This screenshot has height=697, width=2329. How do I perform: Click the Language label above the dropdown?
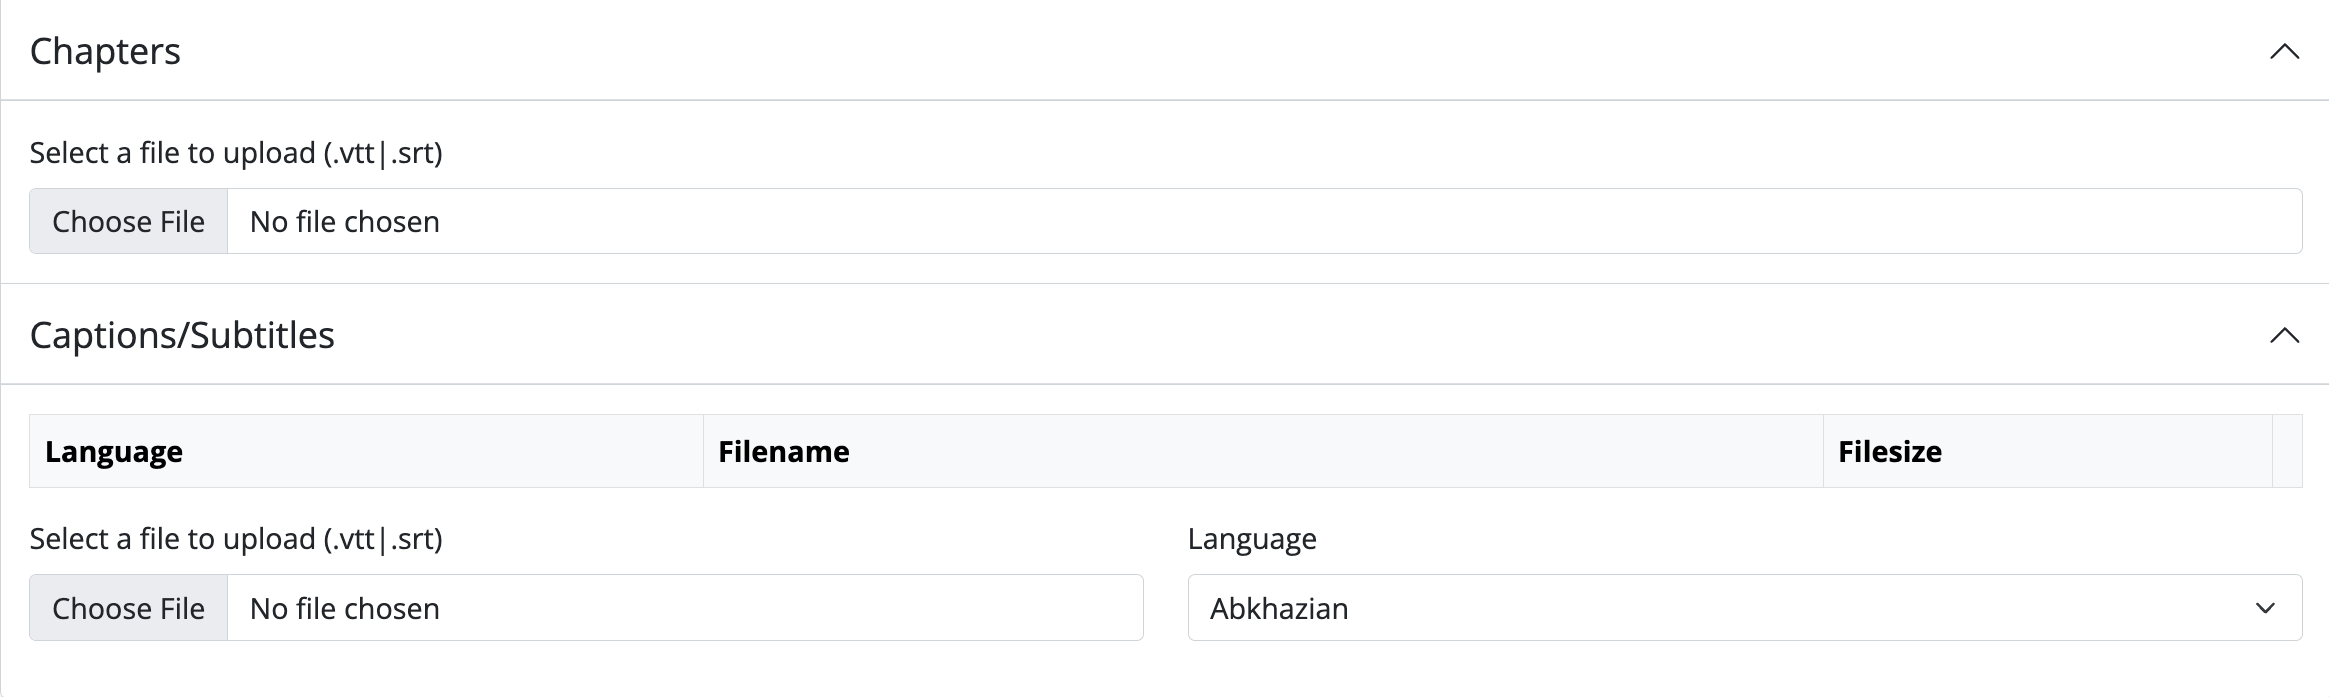(1252, 539)
